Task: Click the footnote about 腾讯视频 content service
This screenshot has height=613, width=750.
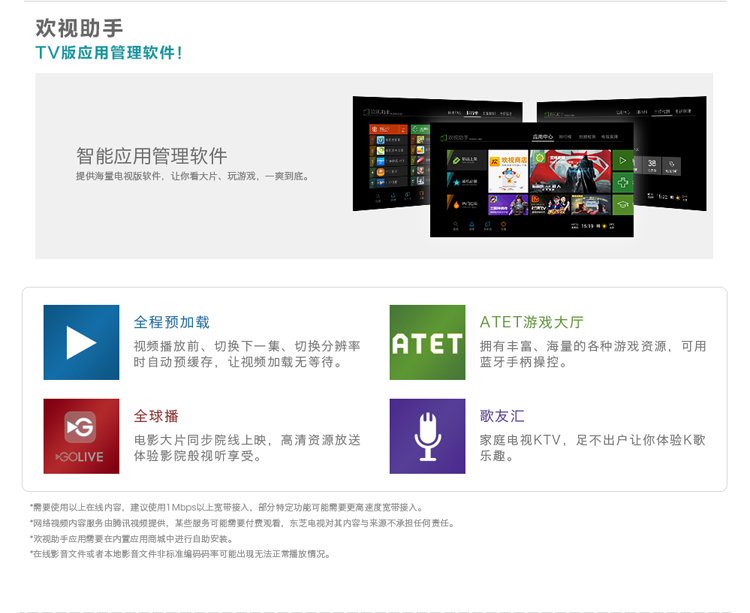Action: click(242, 523)
